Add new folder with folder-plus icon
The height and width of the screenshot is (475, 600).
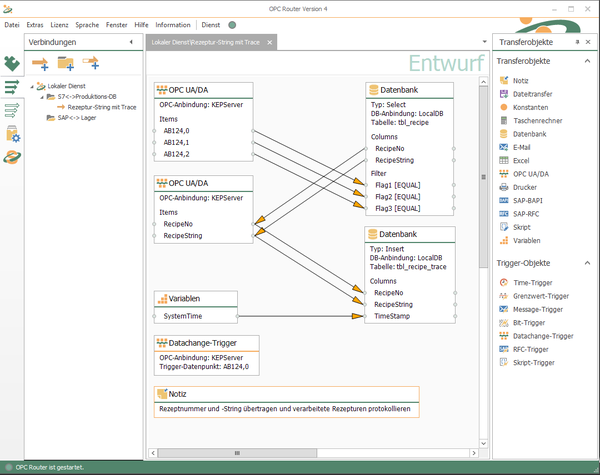point(65,64)
